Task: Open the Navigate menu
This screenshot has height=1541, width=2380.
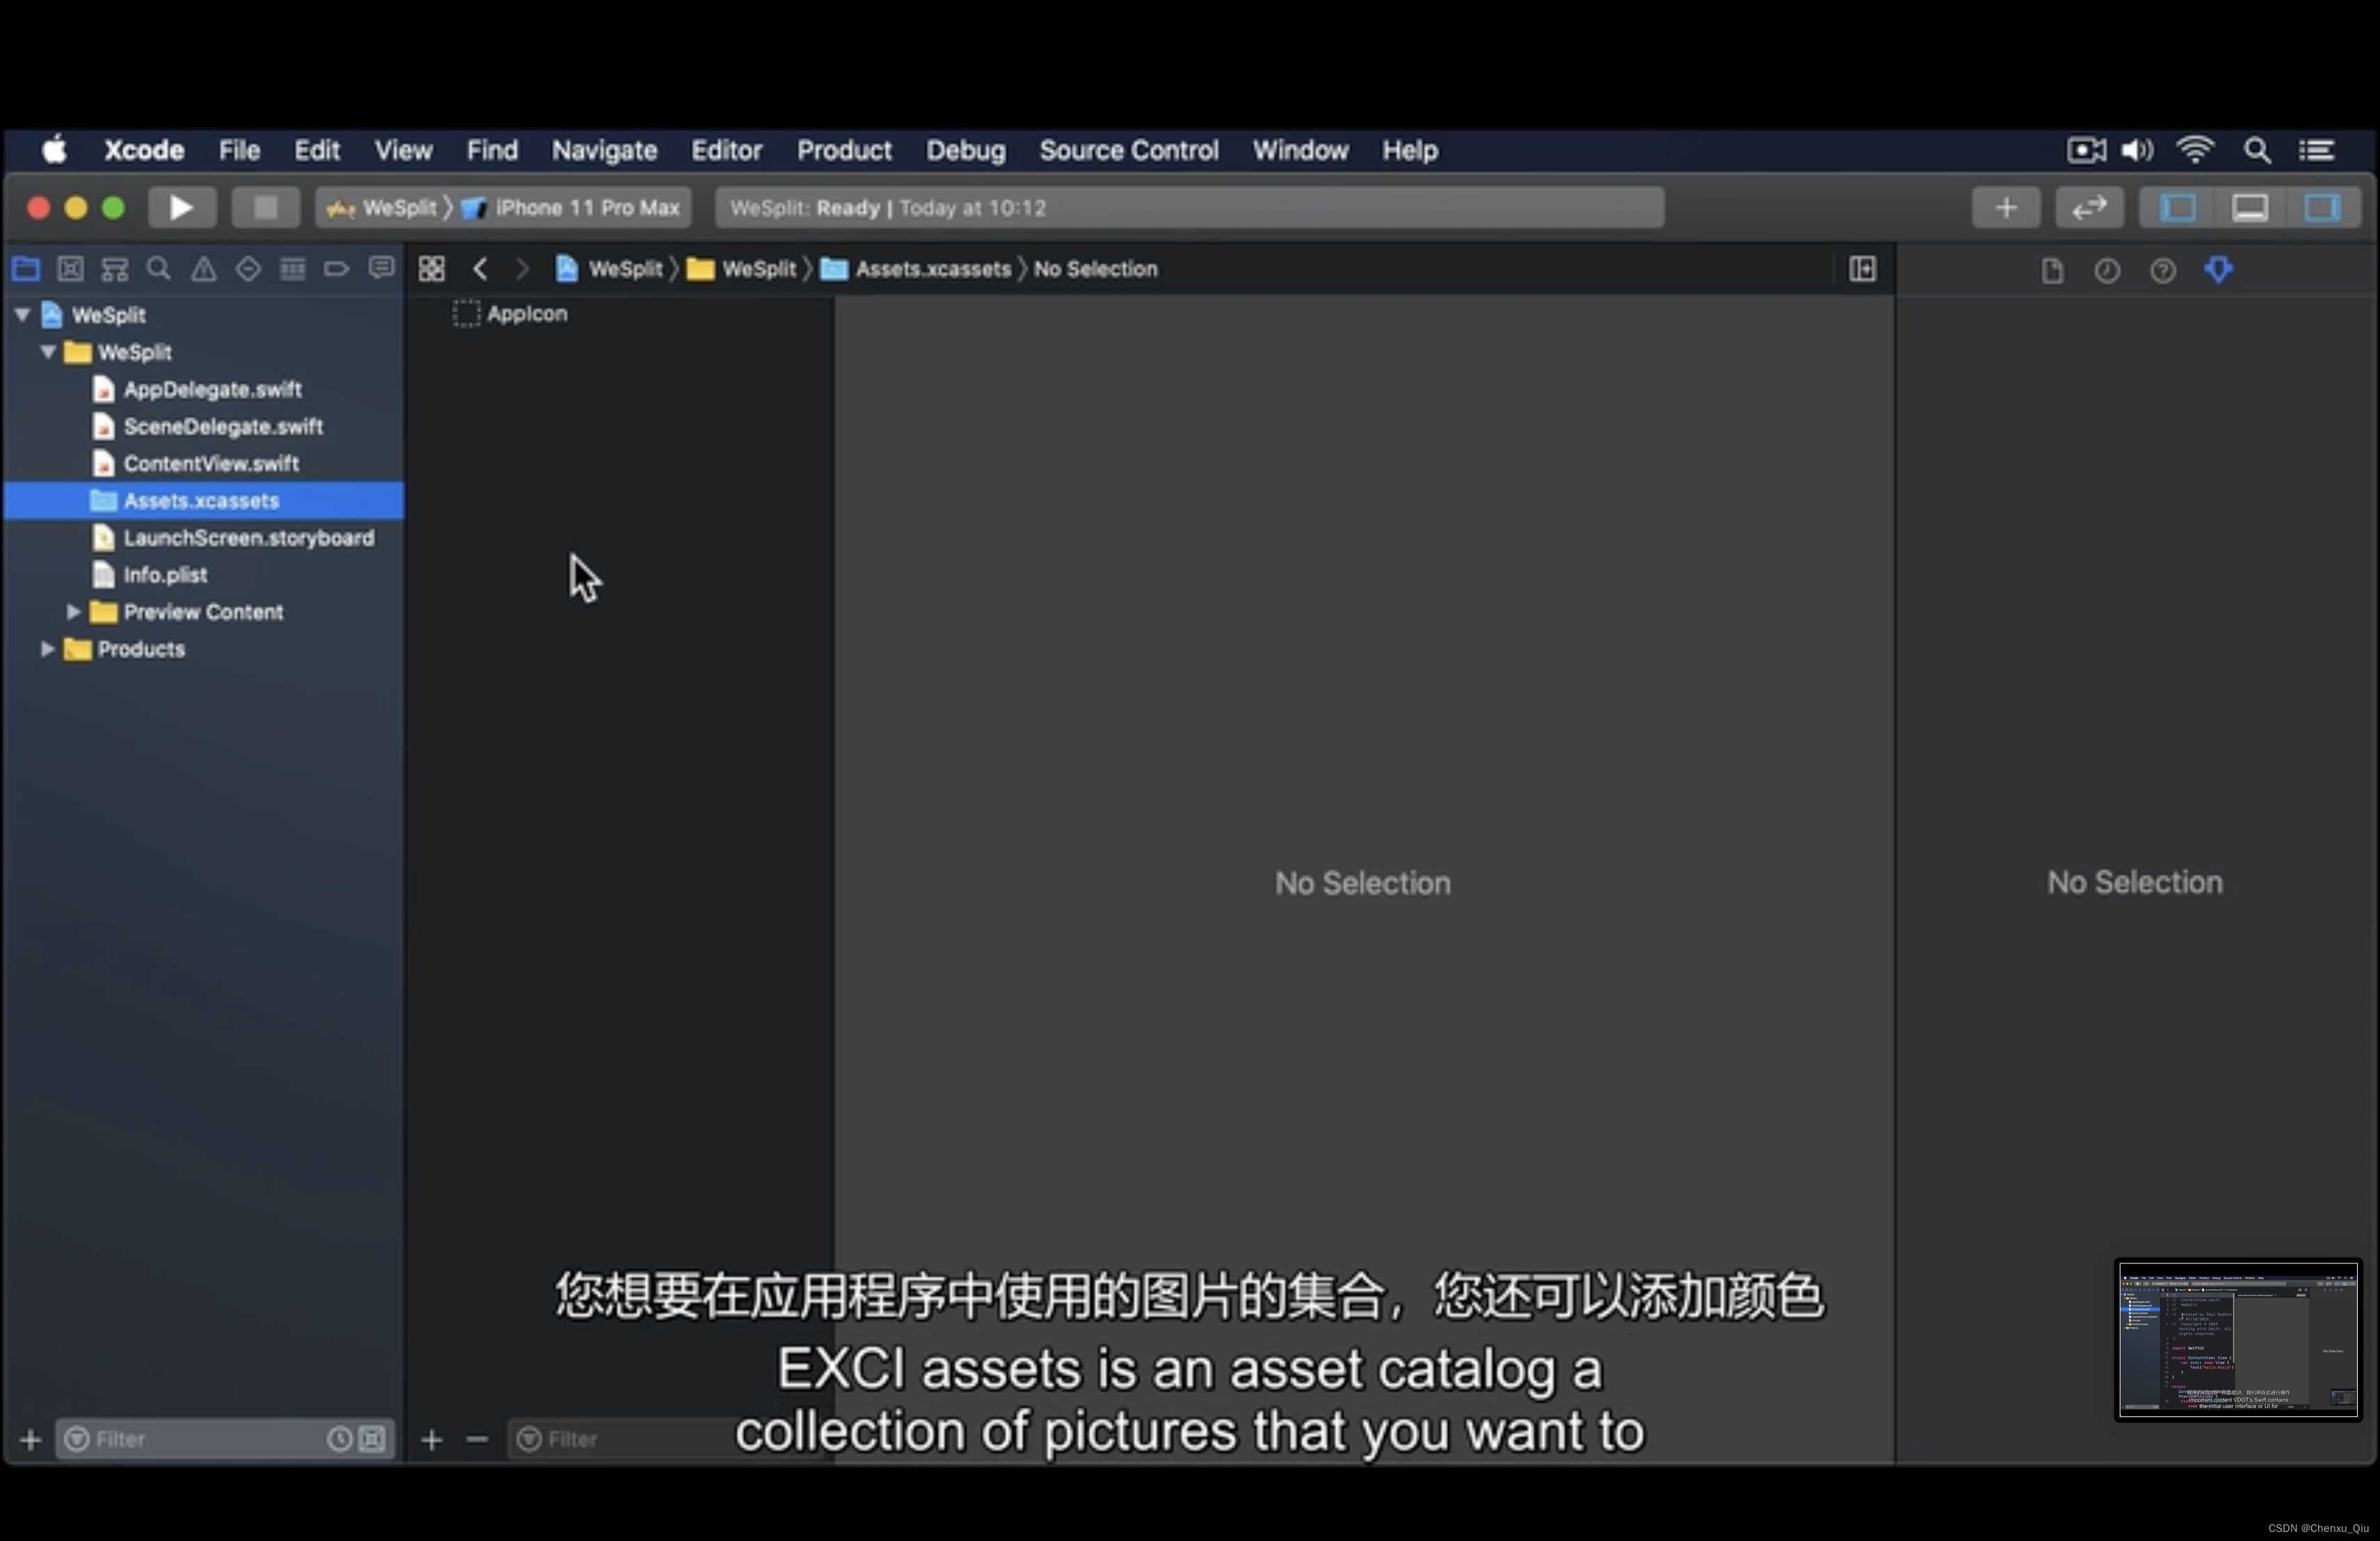Action: 604,151
